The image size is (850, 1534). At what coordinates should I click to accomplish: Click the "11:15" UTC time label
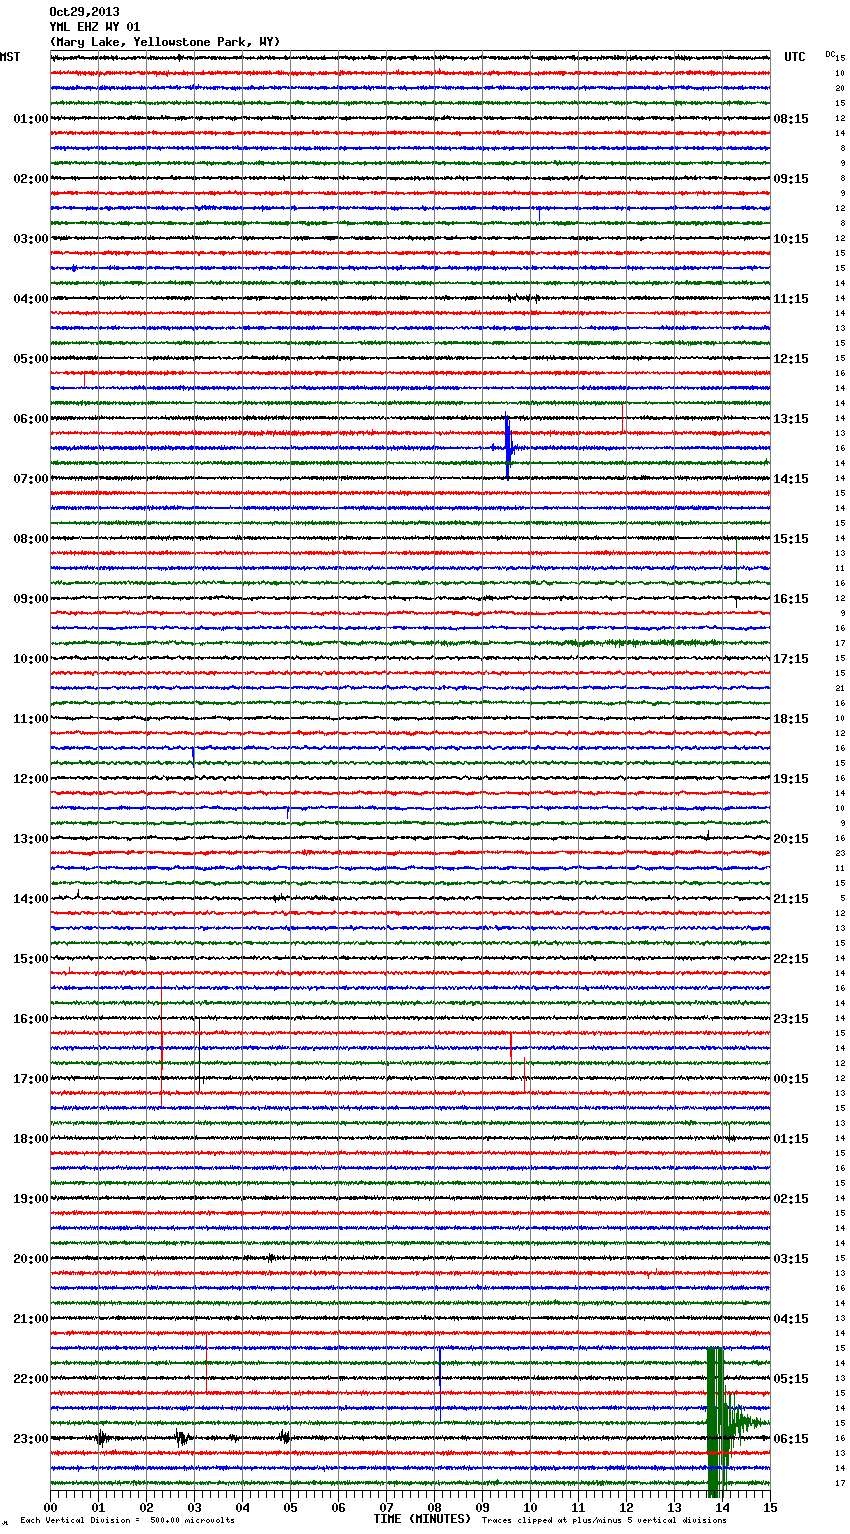pos(791,299)
